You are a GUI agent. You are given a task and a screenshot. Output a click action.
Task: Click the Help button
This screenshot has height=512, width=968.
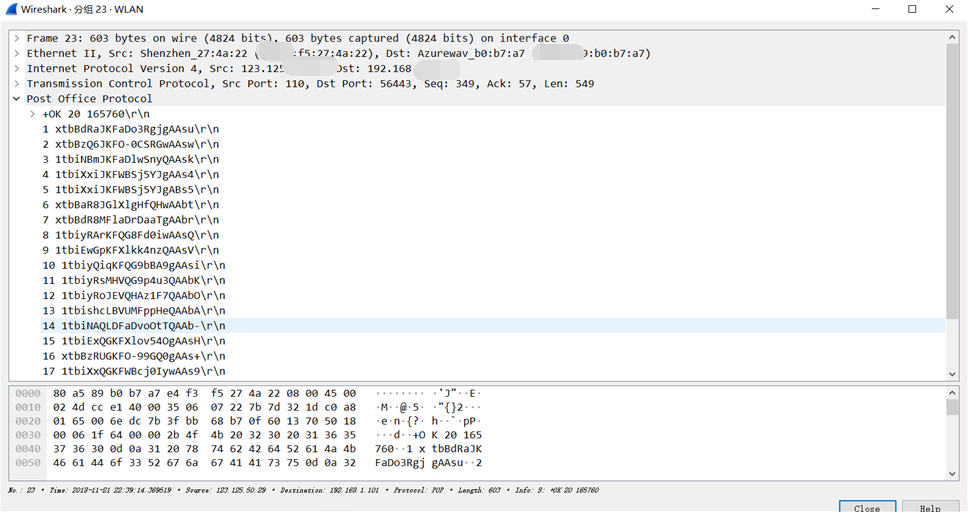click(930, 507)
